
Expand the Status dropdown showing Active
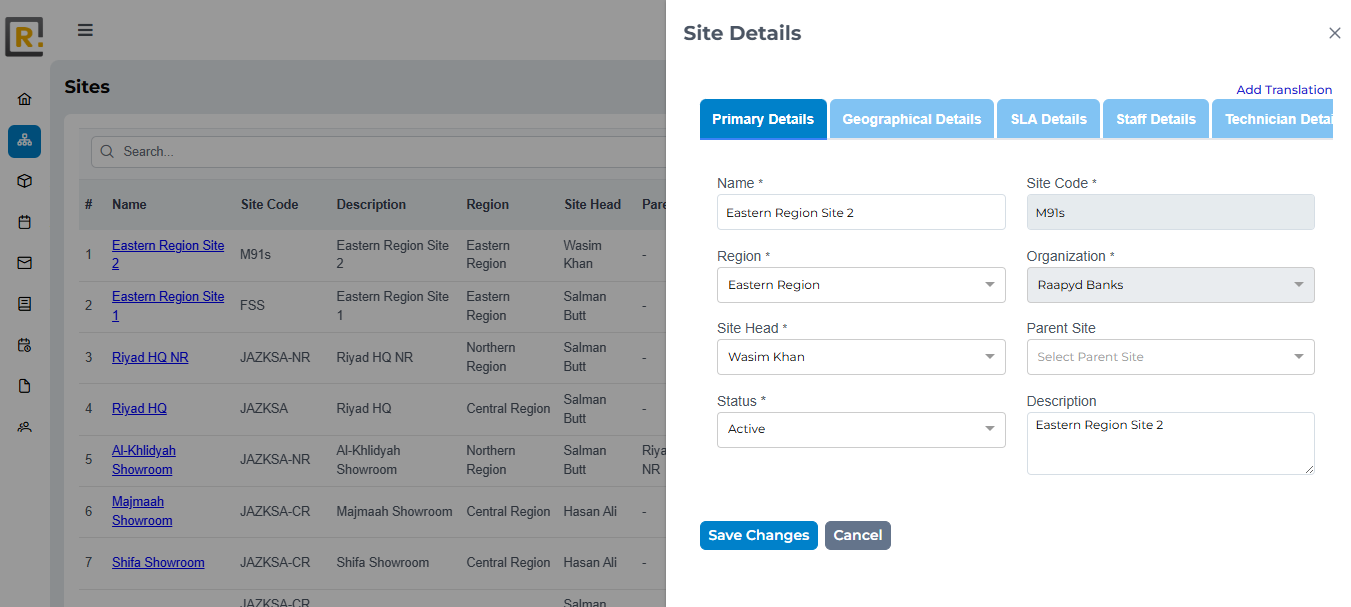click(861, 429)
